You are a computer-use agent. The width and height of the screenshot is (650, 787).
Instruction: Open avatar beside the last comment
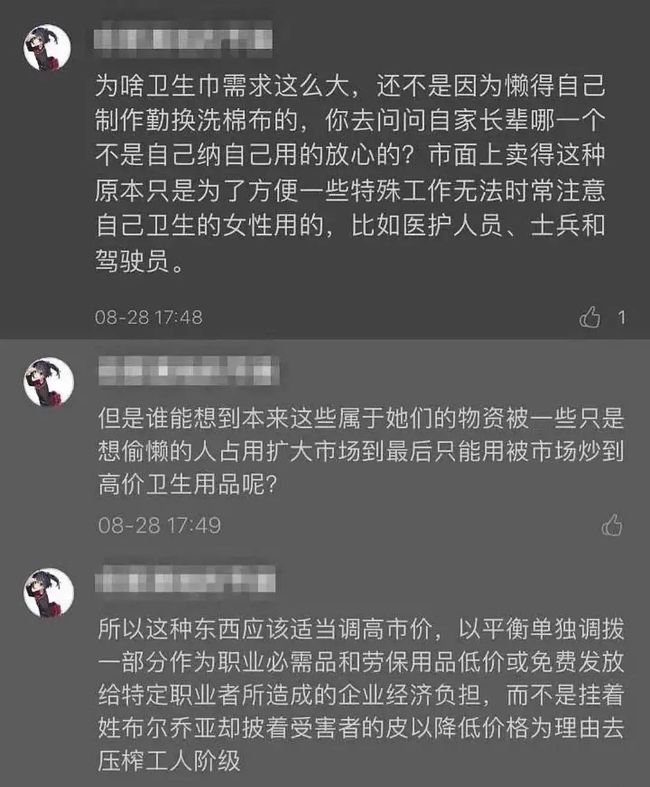point(49,592)
